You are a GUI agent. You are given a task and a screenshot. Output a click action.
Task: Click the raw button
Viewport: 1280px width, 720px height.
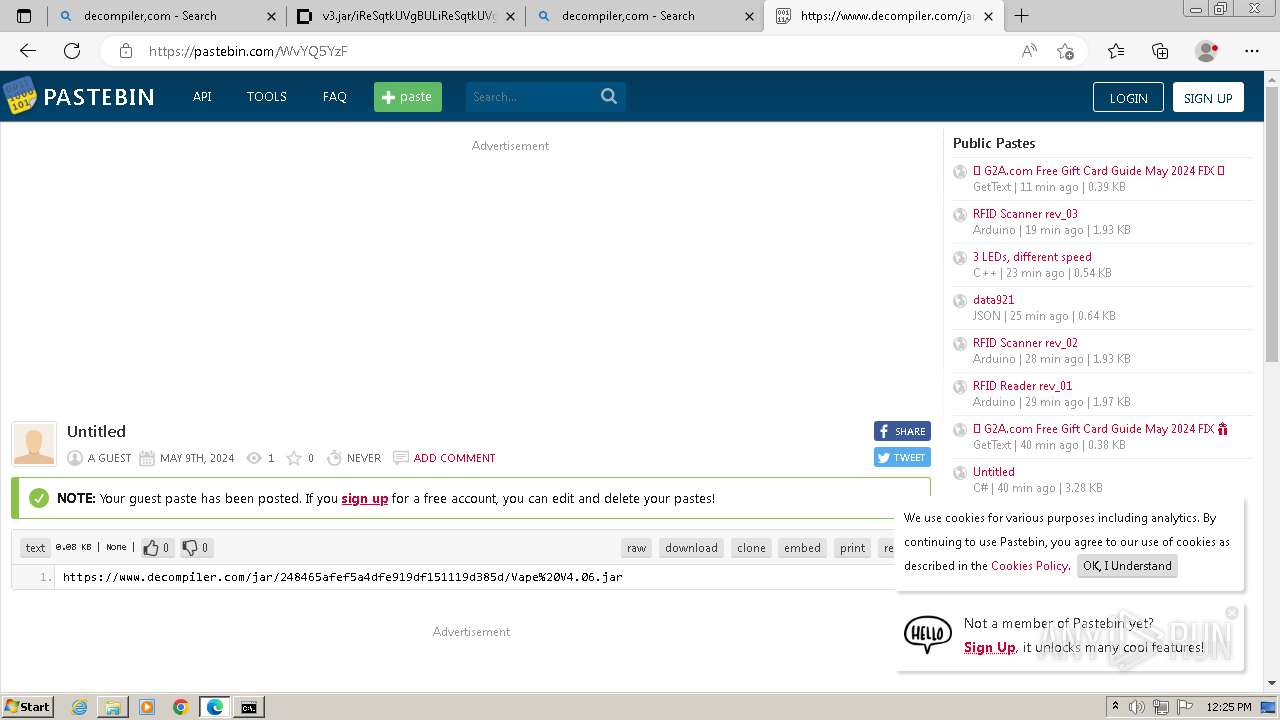[636, 548]
